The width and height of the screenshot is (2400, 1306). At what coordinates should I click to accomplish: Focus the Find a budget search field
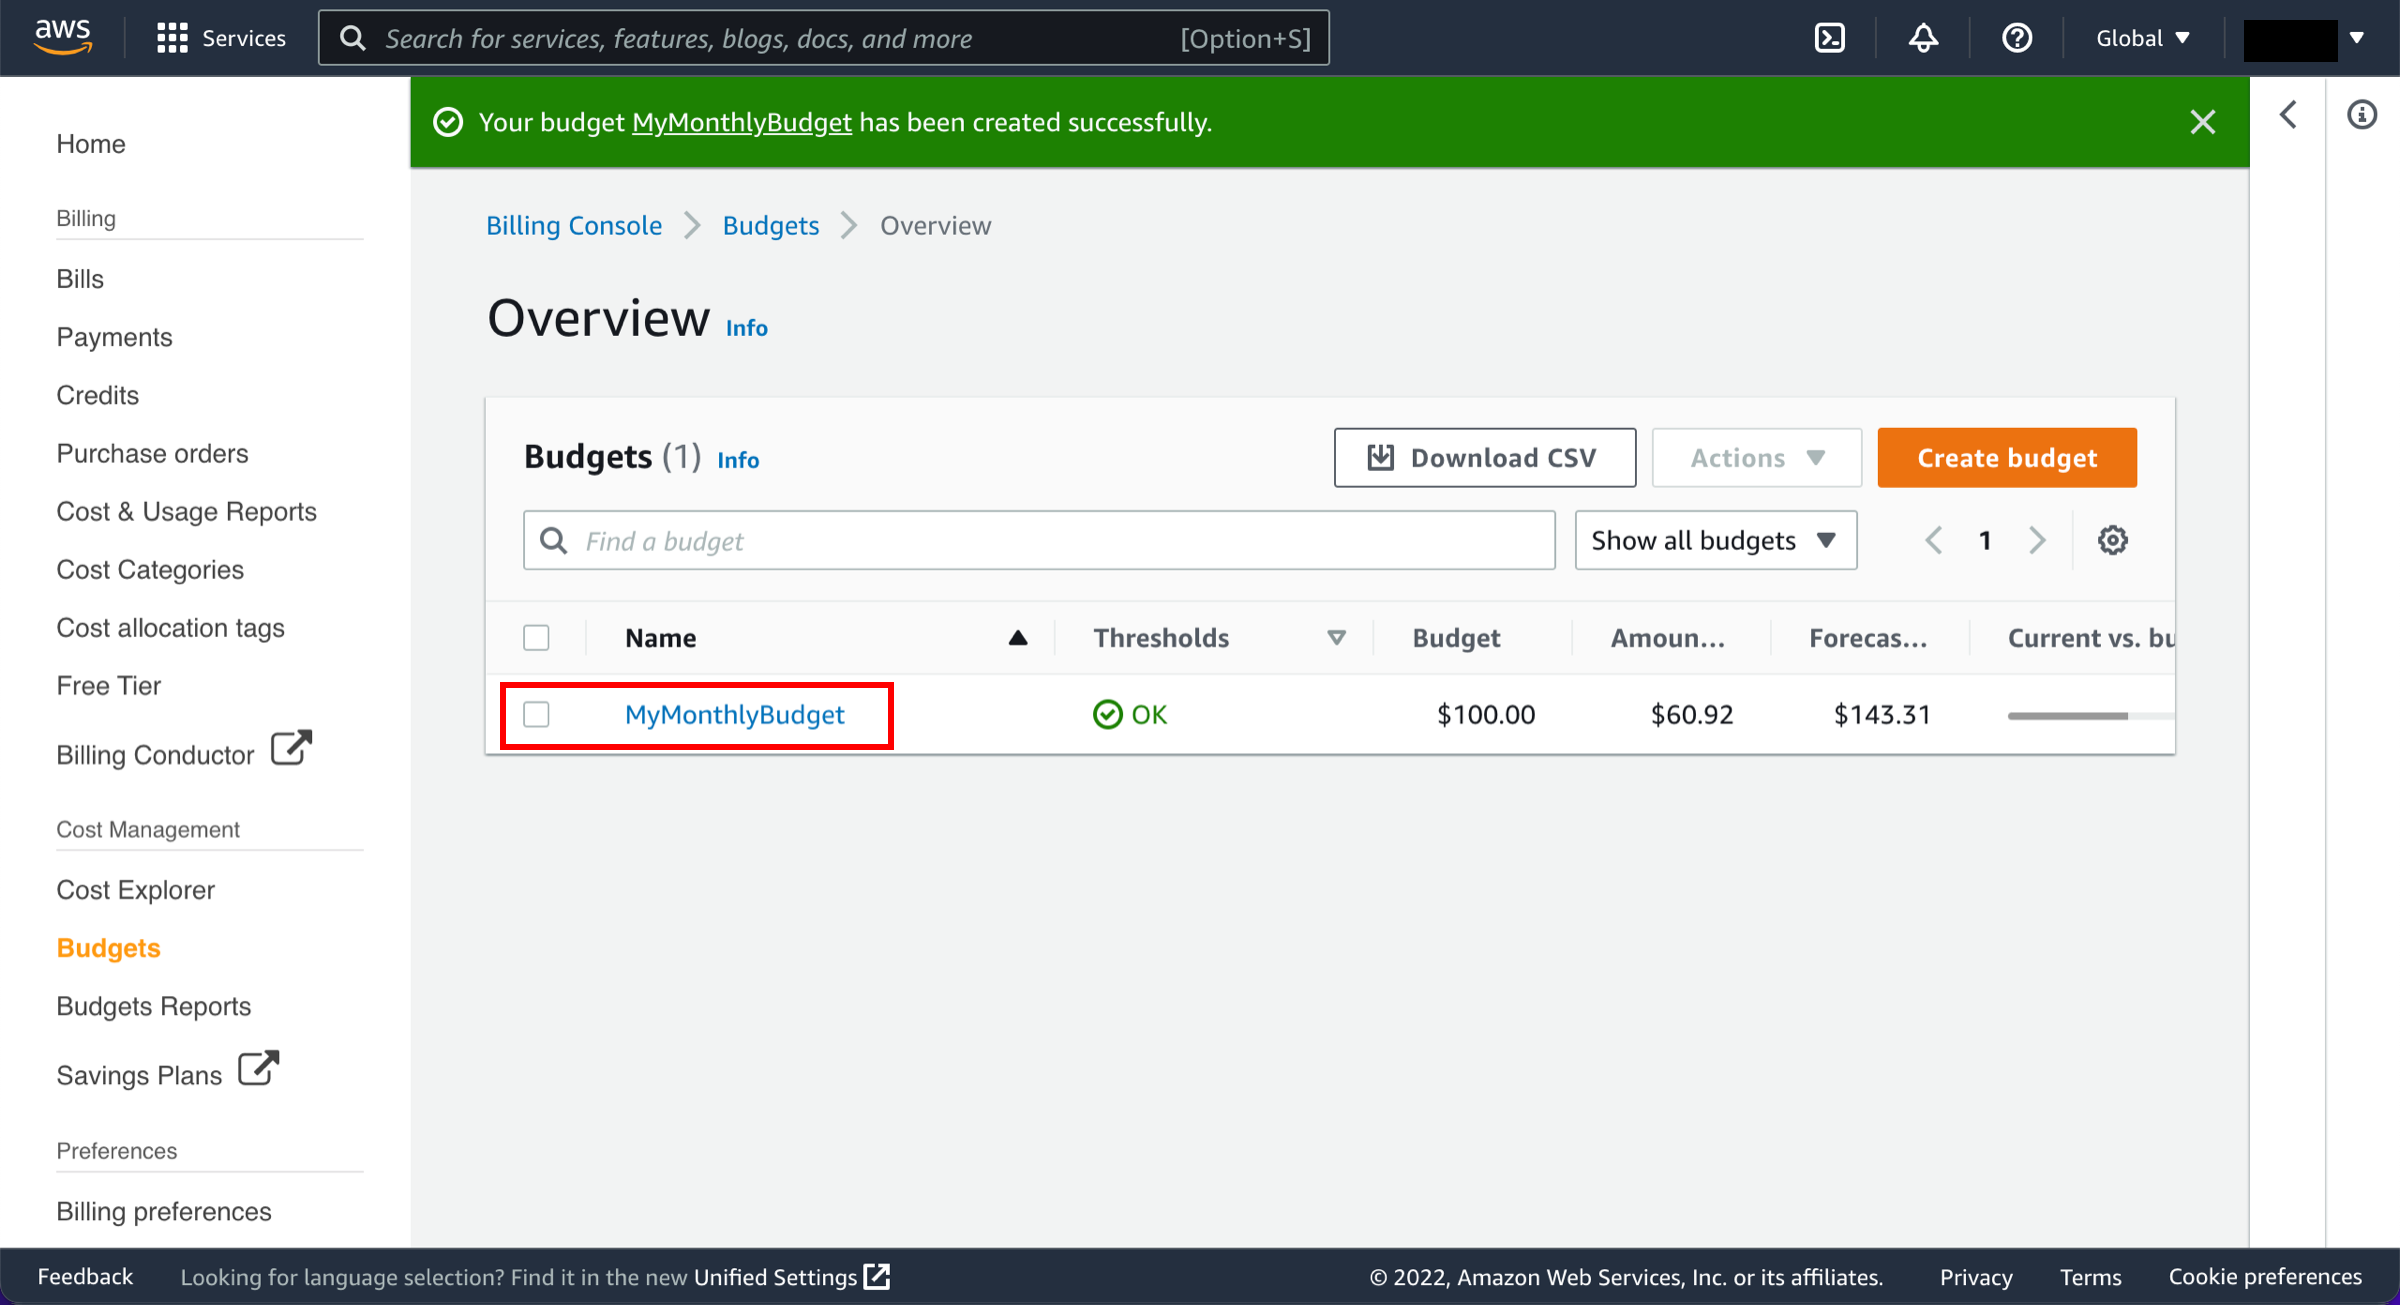pos(1038,540)
